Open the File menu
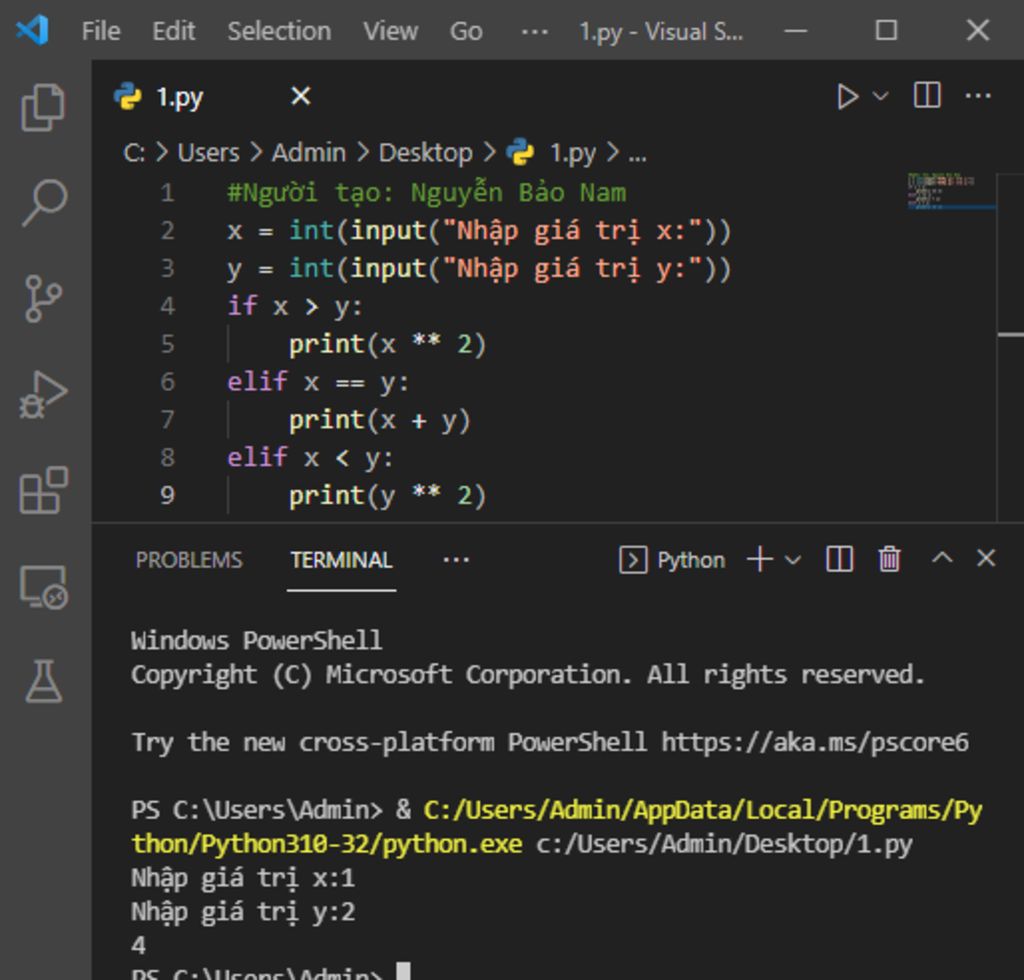The height and width of the screenshot is (980, 1024). pyautogui.click(x=101, y=31)
